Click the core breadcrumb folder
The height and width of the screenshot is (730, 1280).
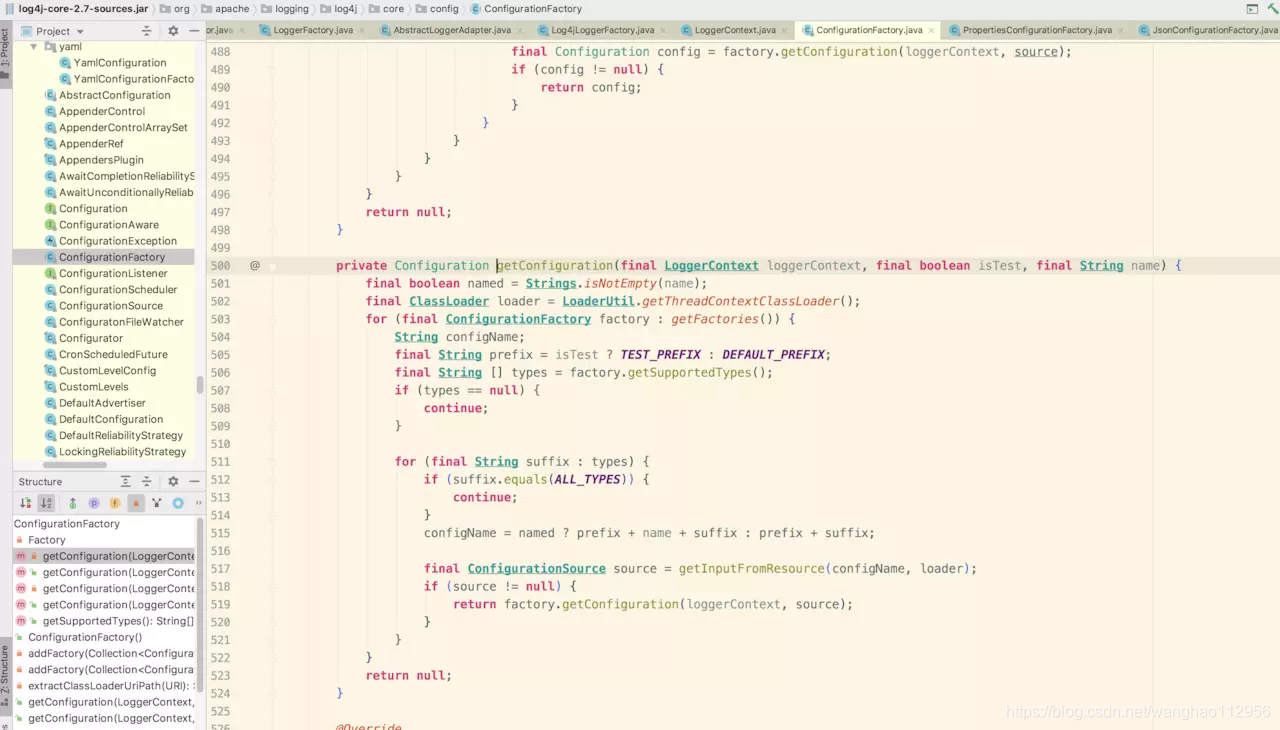coord(386,8)
